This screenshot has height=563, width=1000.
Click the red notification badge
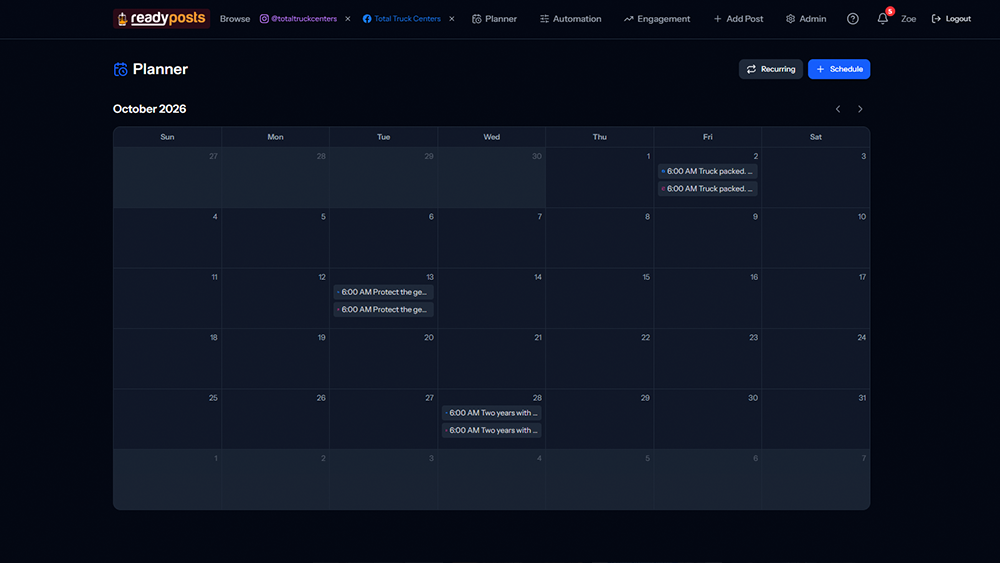890,11
